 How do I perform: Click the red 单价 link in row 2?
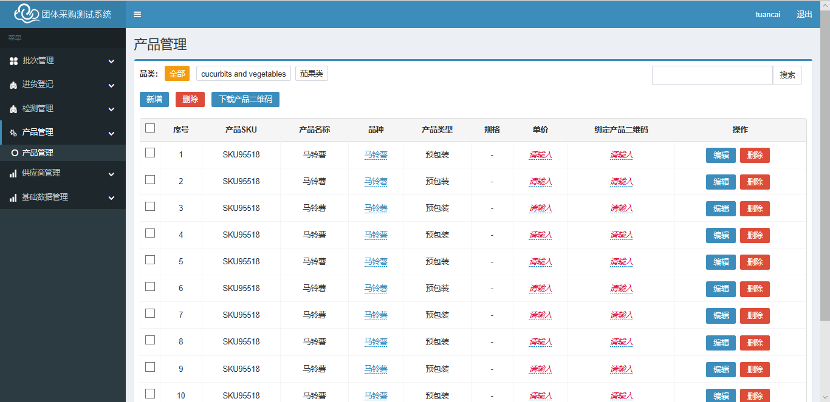pyautogui.click(x=540, y=182)
